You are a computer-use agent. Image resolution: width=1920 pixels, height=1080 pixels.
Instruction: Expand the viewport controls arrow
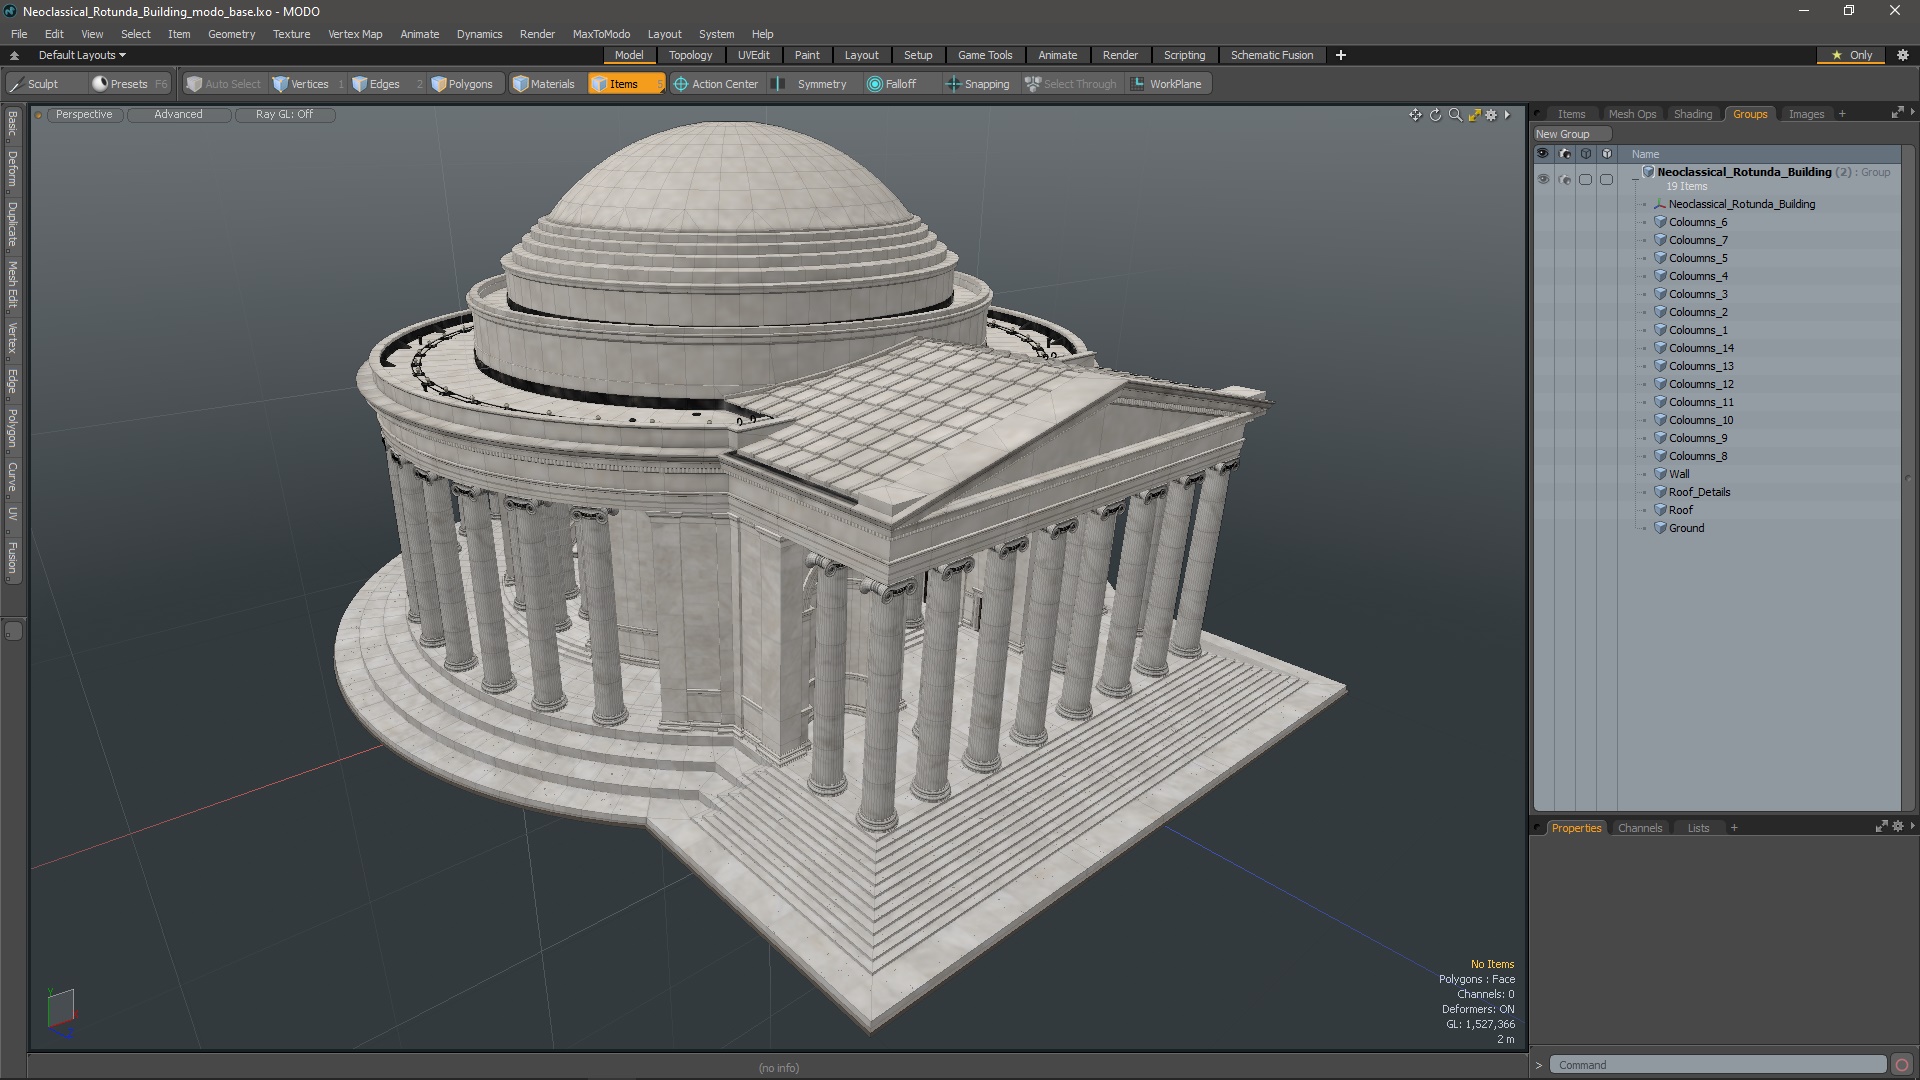1507,115
